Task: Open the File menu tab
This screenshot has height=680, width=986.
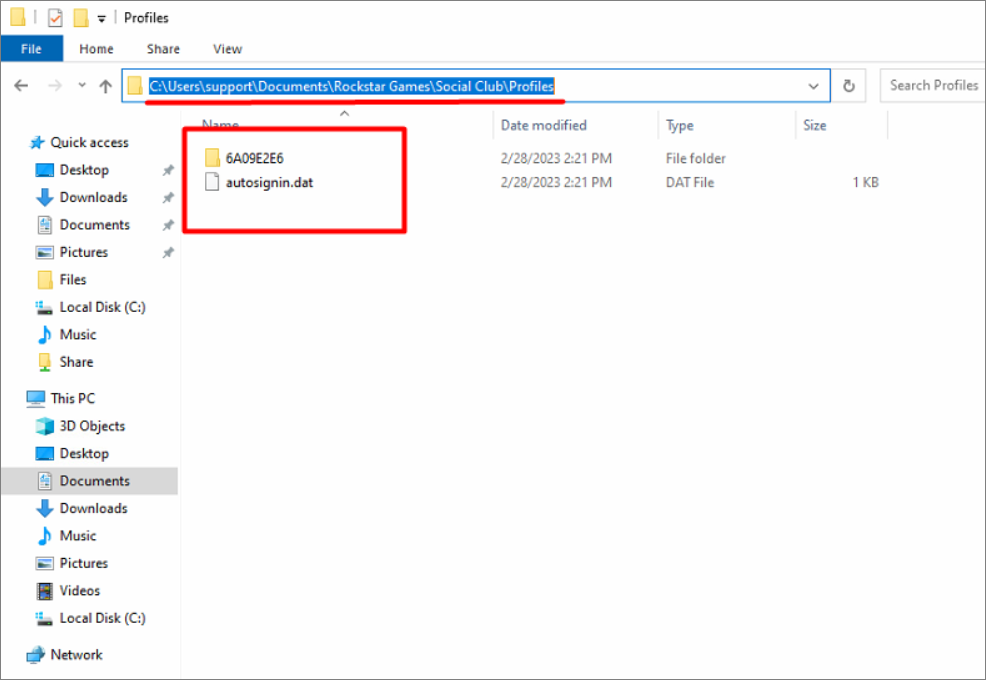Action: click(31, 49)
